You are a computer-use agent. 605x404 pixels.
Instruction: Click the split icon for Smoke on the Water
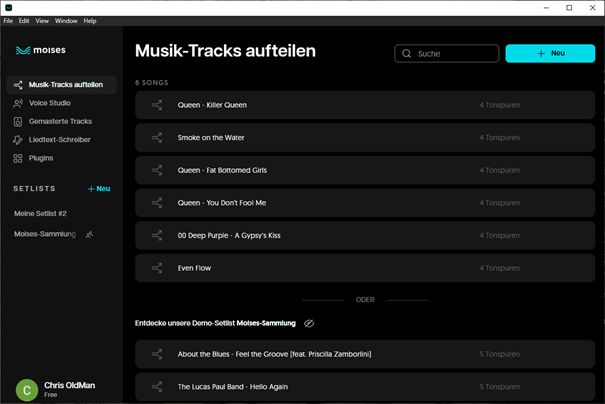click(157, 138)
